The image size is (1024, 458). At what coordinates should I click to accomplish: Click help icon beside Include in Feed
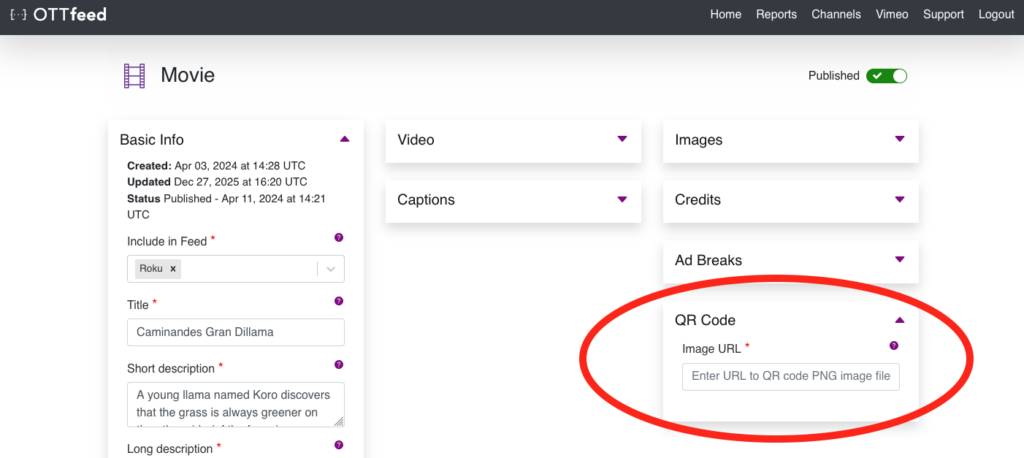pyautogui.click(x=338, y=238)
